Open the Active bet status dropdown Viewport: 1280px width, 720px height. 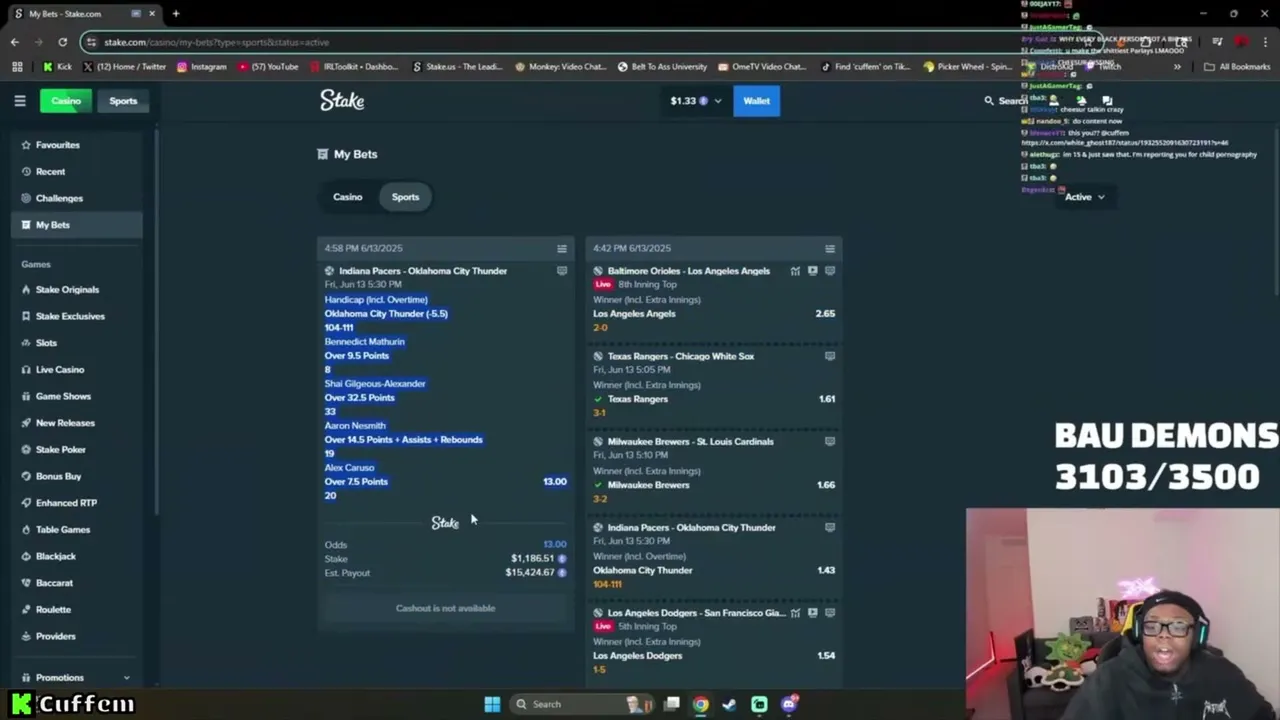[x=1085, y=197]
